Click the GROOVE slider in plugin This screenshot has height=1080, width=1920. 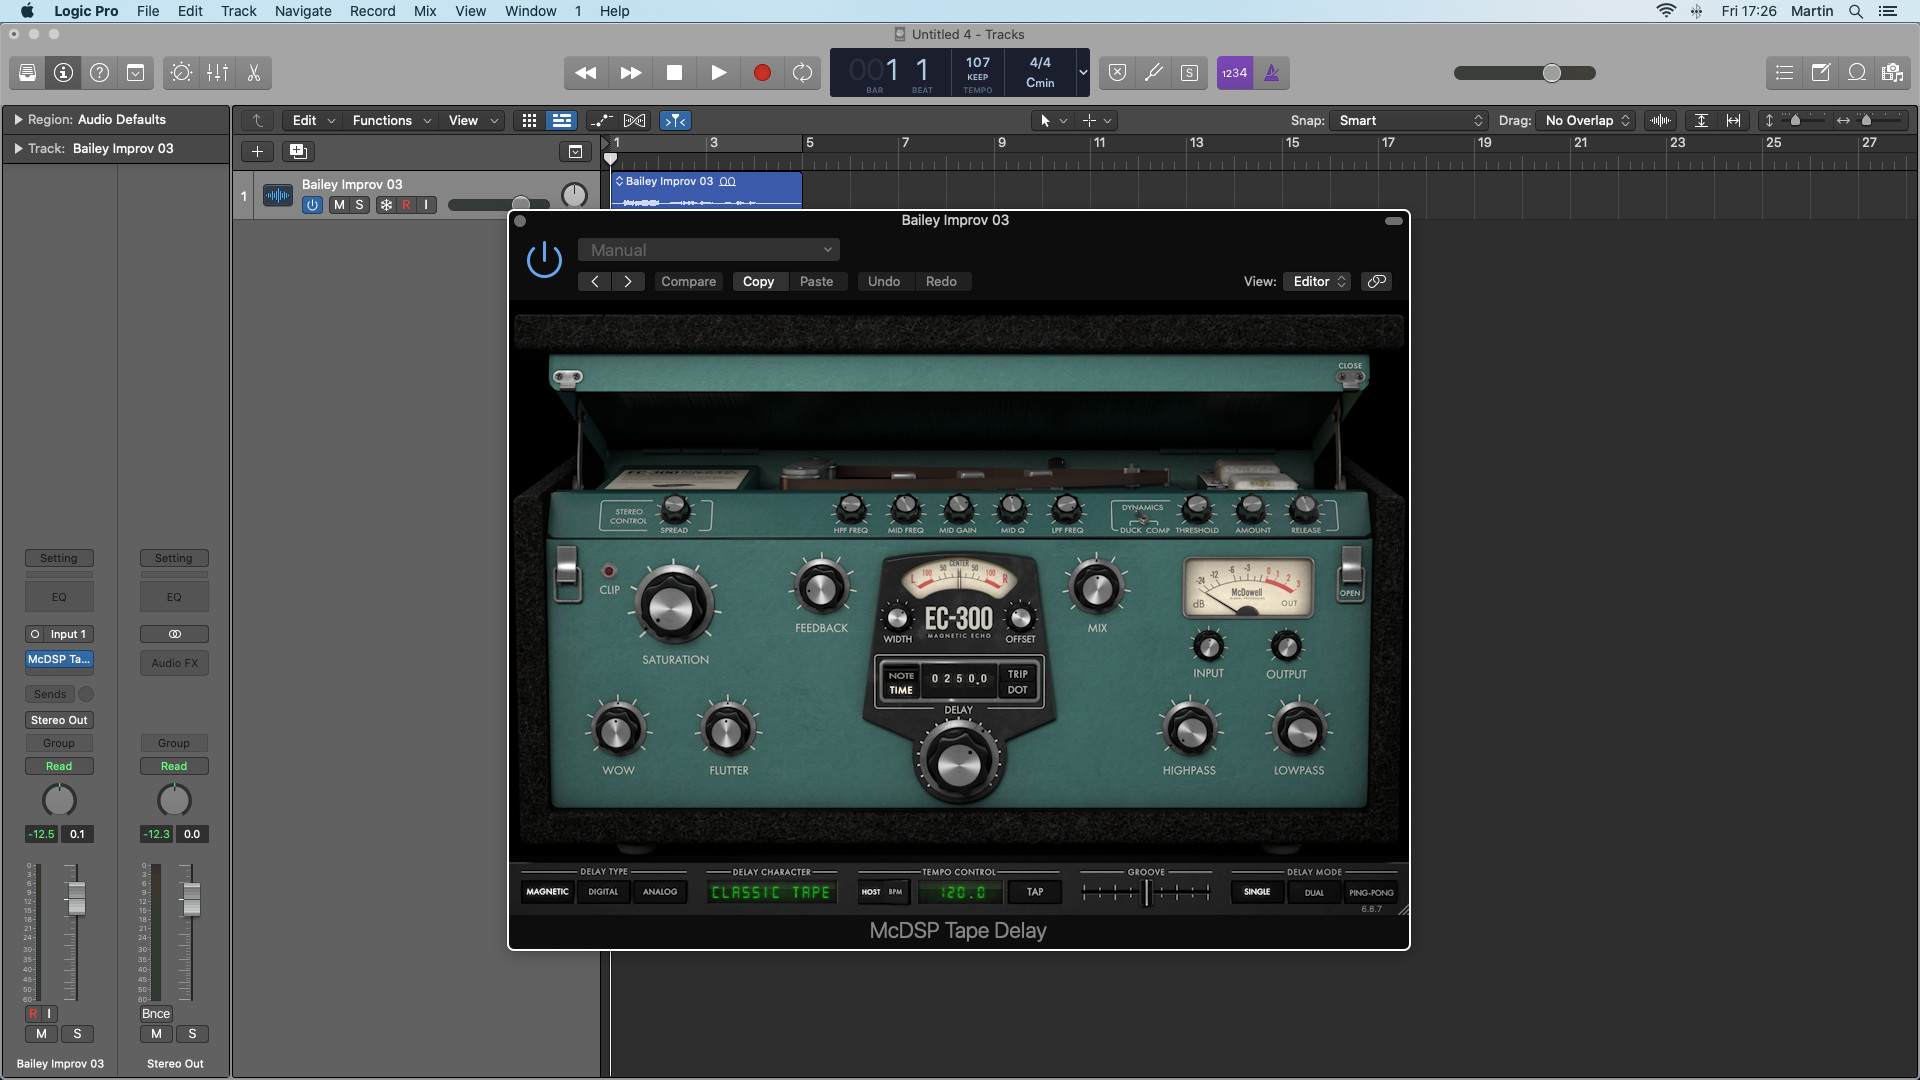(1146, 892)
